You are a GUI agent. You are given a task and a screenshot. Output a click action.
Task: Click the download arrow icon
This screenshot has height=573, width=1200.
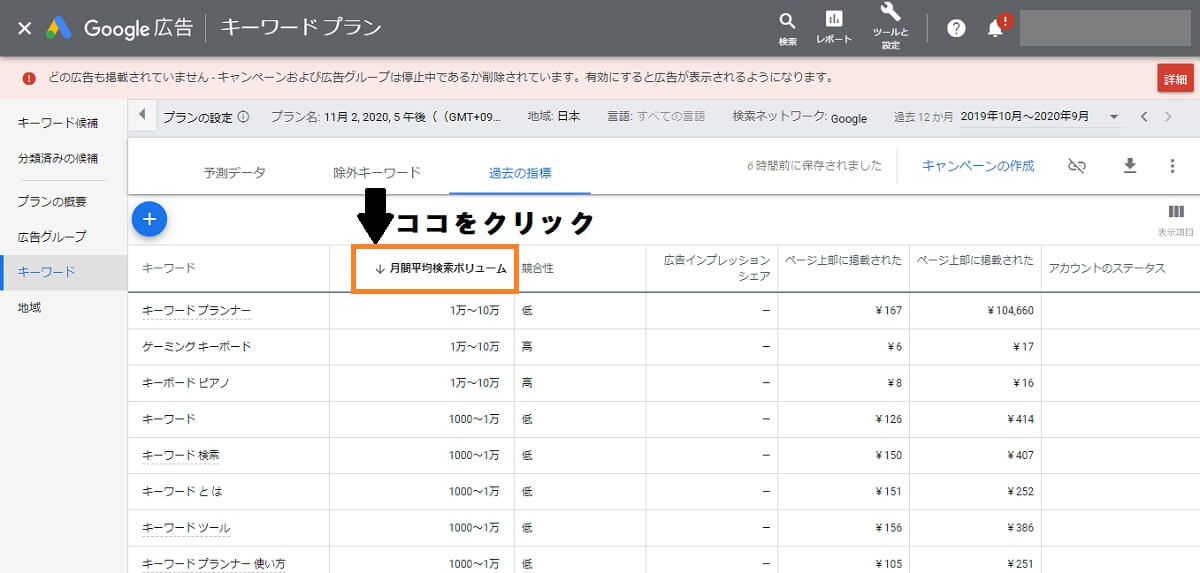coord(1130,166)
